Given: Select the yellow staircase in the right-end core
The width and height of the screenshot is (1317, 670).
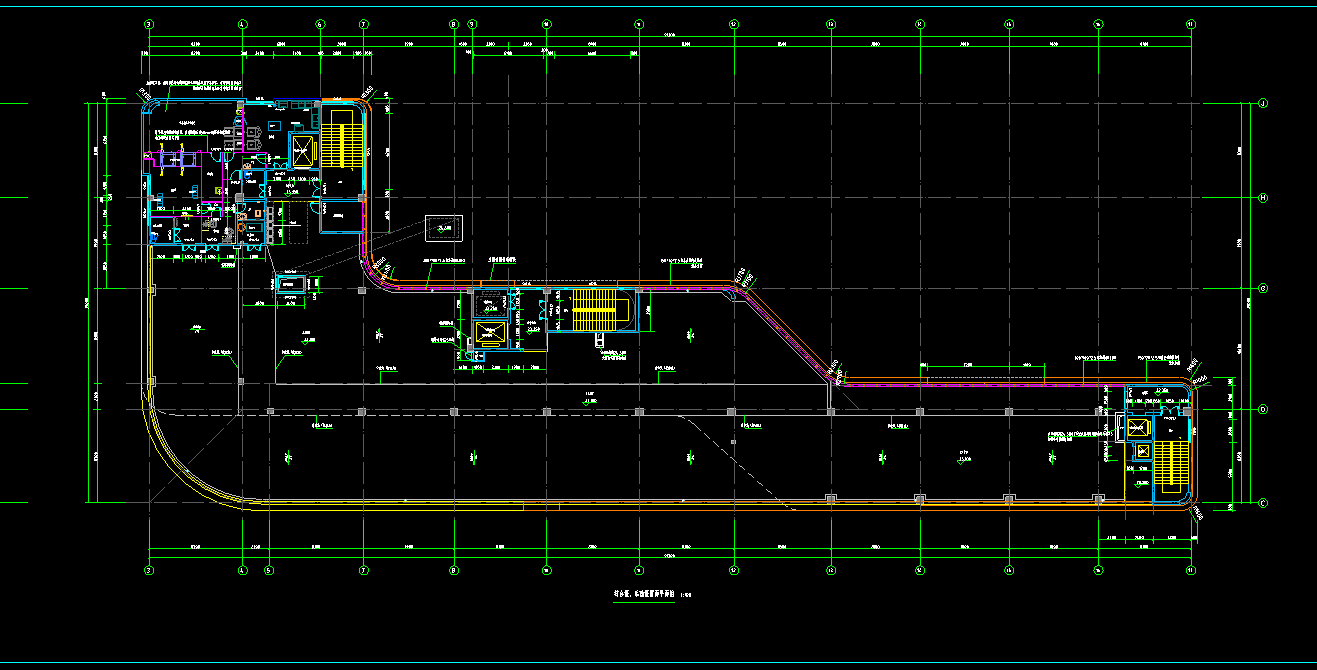Looking at the screenshot, I should [x=1171, y=465].
